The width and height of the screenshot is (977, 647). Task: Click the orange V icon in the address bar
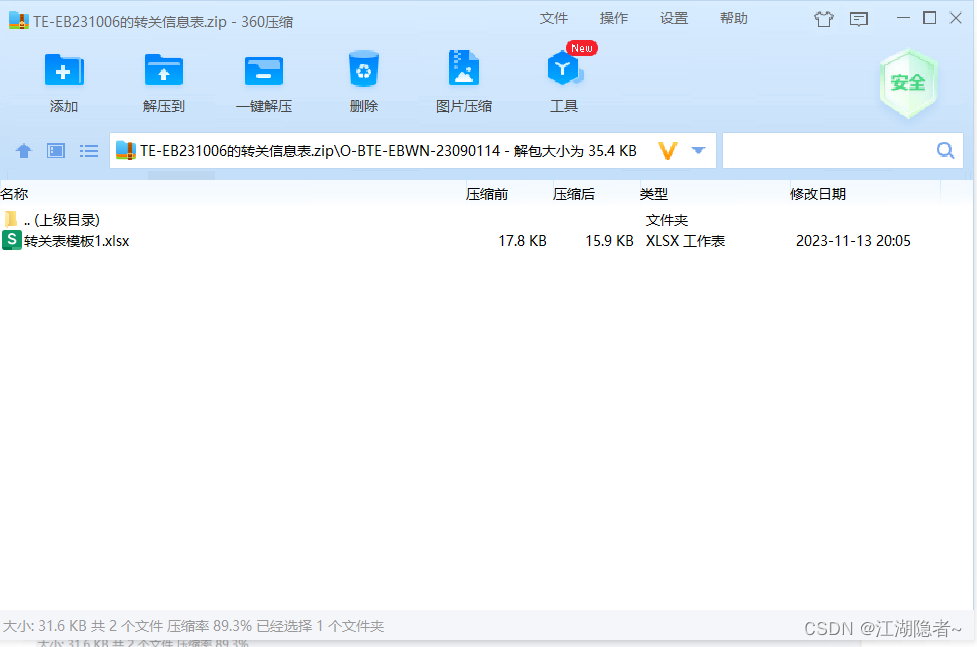pos(667,151)
